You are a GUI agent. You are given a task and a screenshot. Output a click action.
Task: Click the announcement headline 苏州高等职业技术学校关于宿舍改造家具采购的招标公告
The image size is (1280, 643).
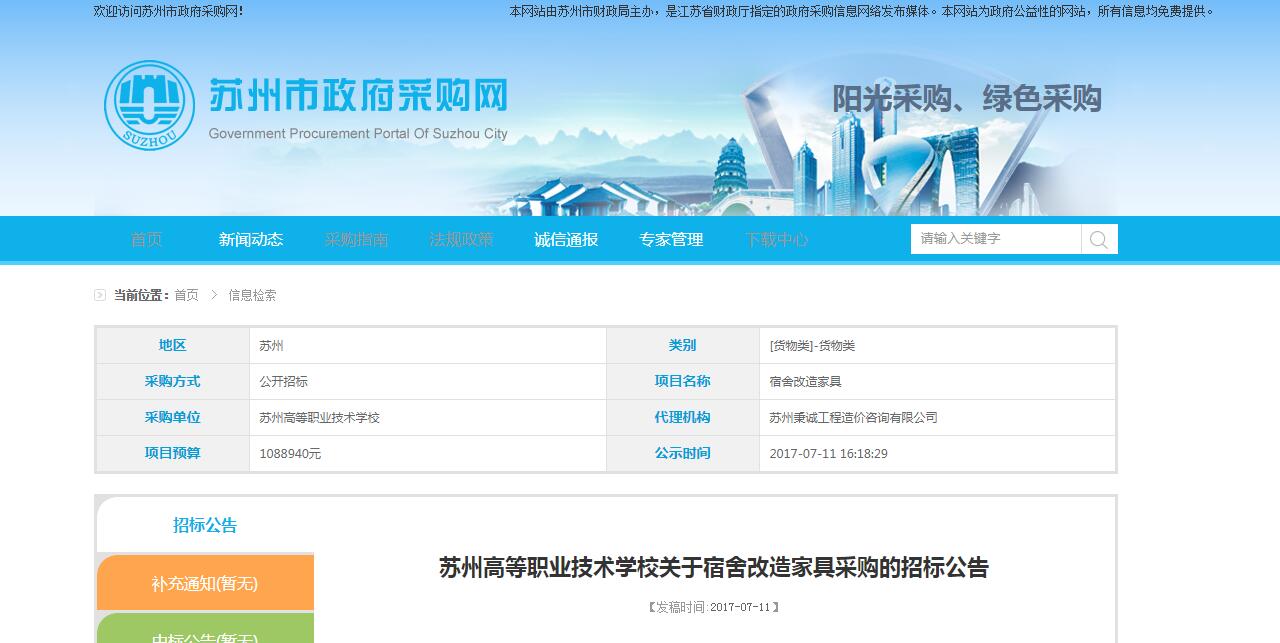pos(714,568)
